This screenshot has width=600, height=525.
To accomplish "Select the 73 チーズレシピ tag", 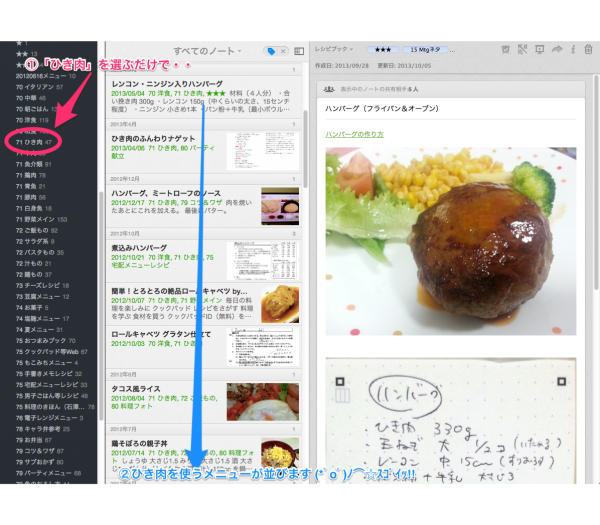I will (42, 286).
